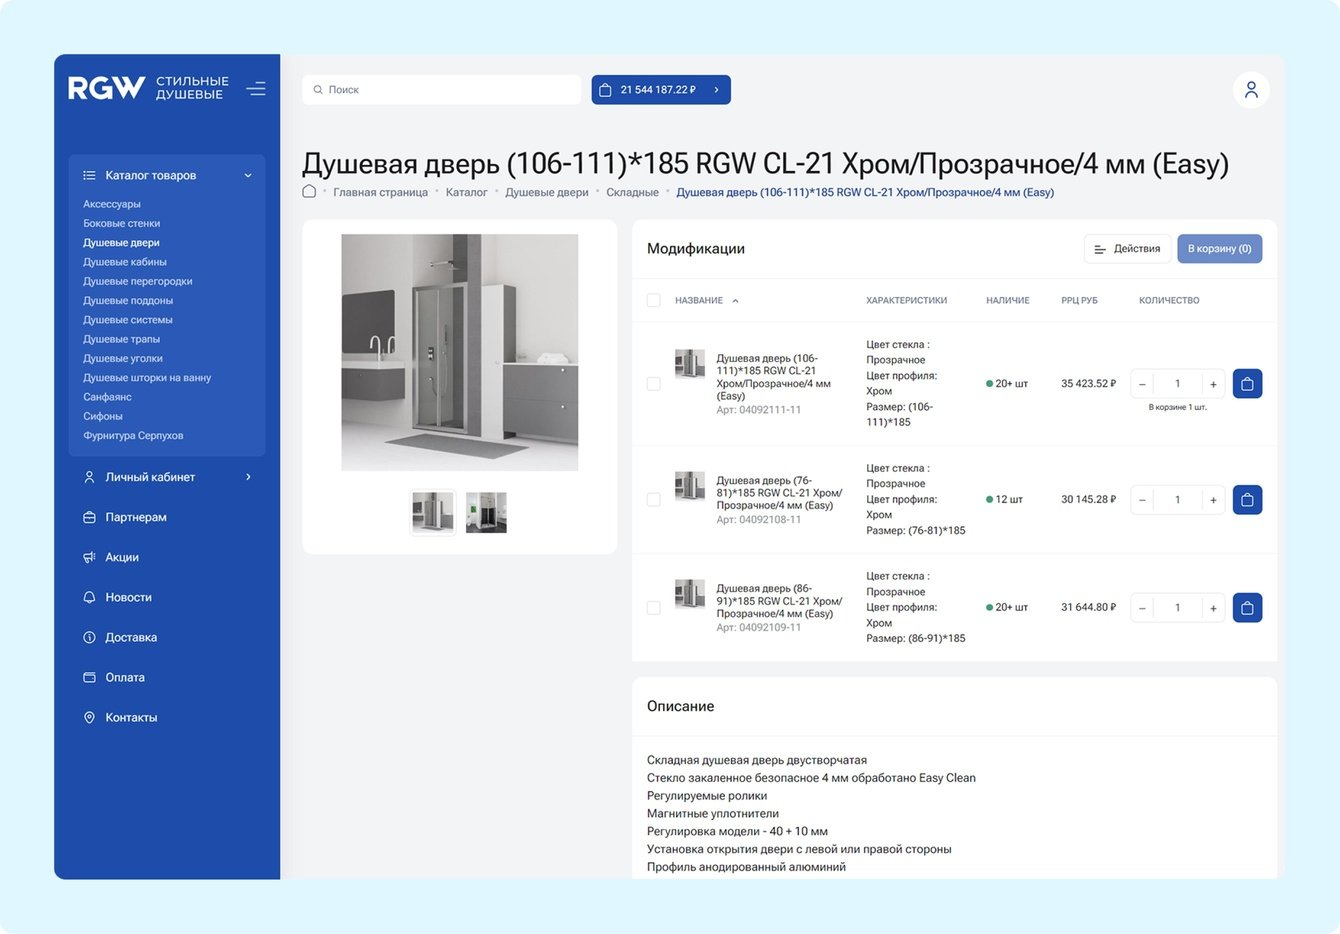Click the main shower door product image
The image size is (1340, 934).
click(x=460, y=352)
